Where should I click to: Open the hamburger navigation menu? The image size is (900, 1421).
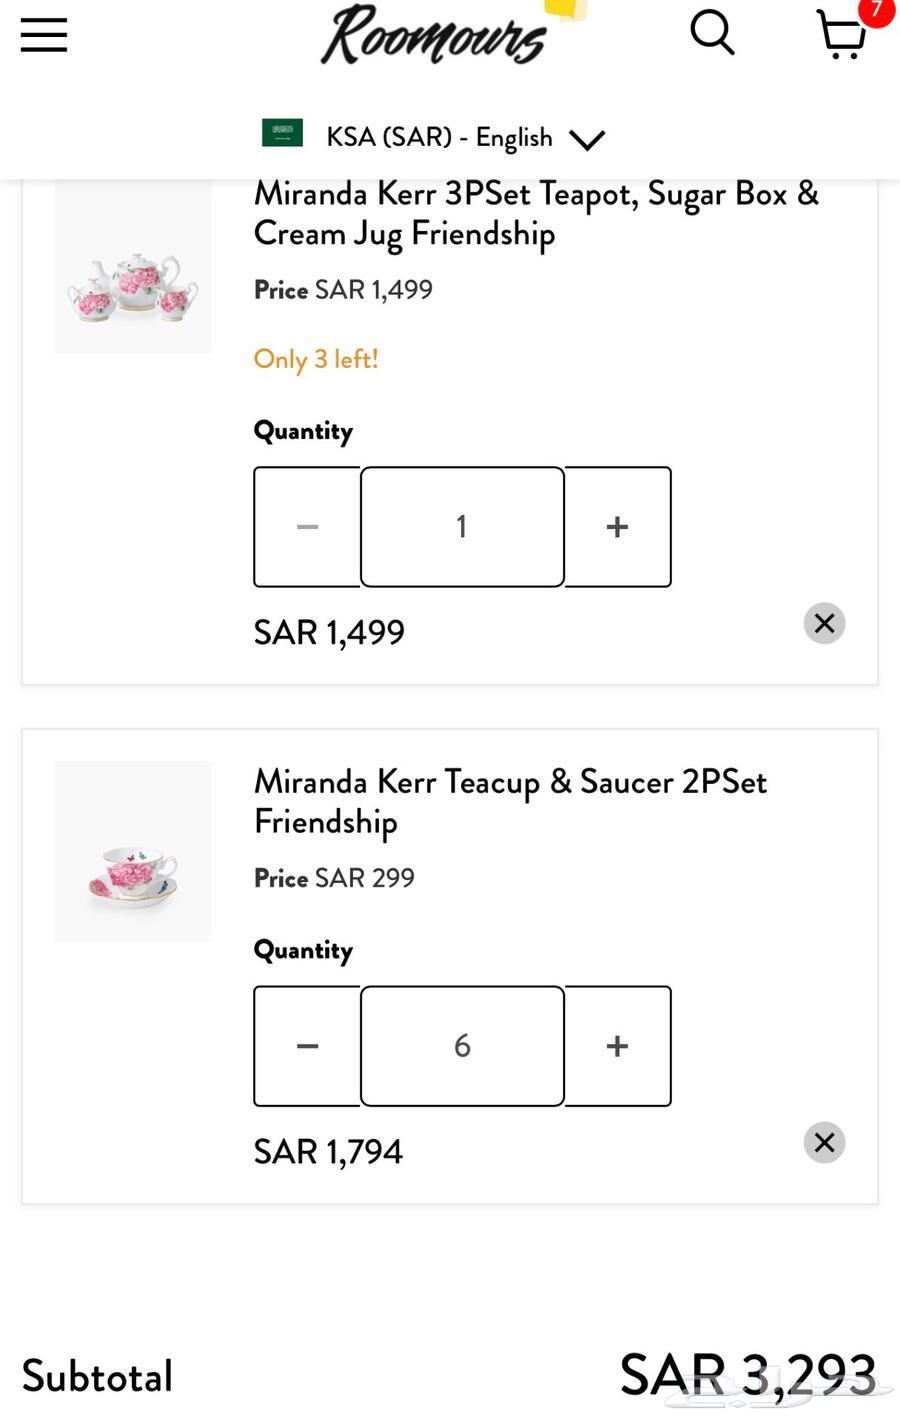click(44, 35)
